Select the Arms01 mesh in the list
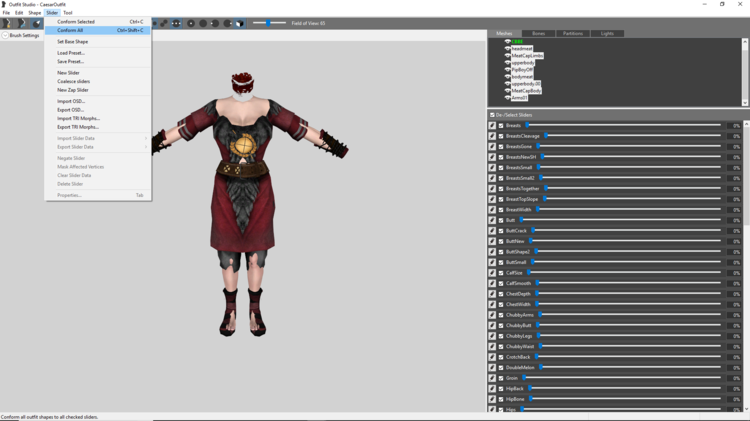This screenshot has height=421, width=750. [x=519, y=98]
